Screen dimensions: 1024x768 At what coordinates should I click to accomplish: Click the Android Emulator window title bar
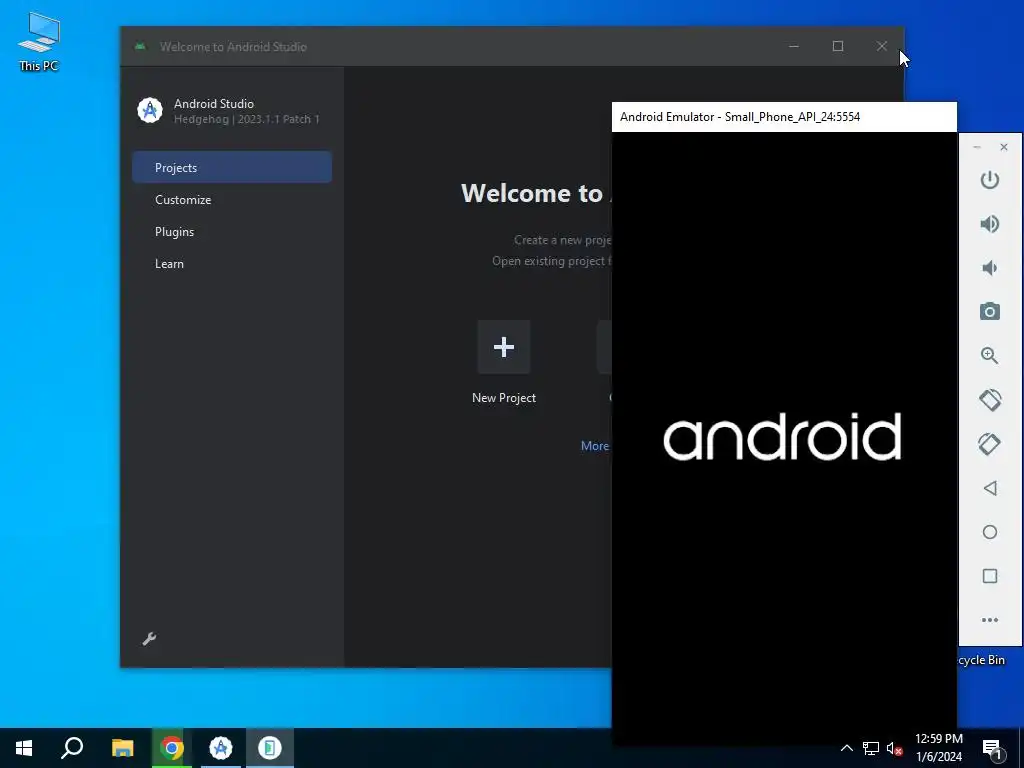[784, 117]
